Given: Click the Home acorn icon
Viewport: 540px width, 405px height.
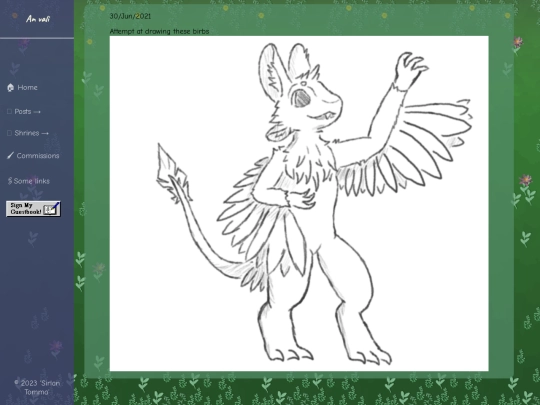Looking at the screenshot, I should [x=10, y=87].
